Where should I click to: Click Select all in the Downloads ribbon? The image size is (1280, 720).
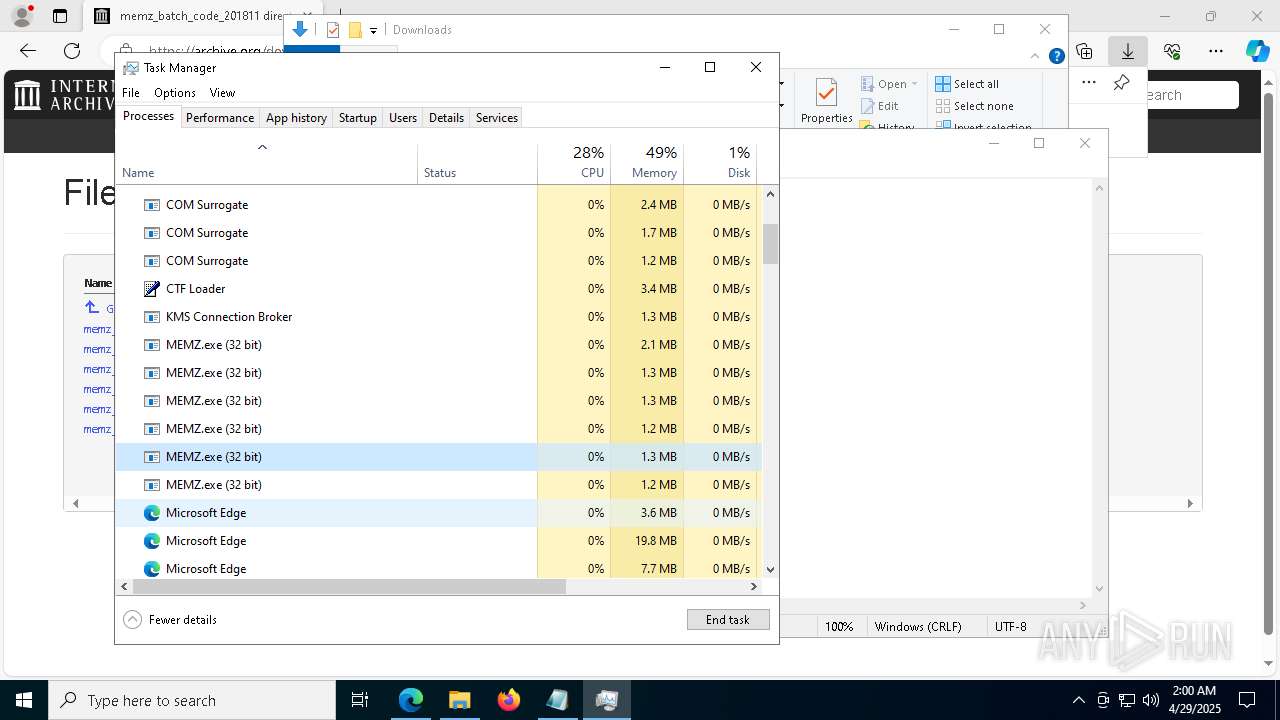click(967, 84)
